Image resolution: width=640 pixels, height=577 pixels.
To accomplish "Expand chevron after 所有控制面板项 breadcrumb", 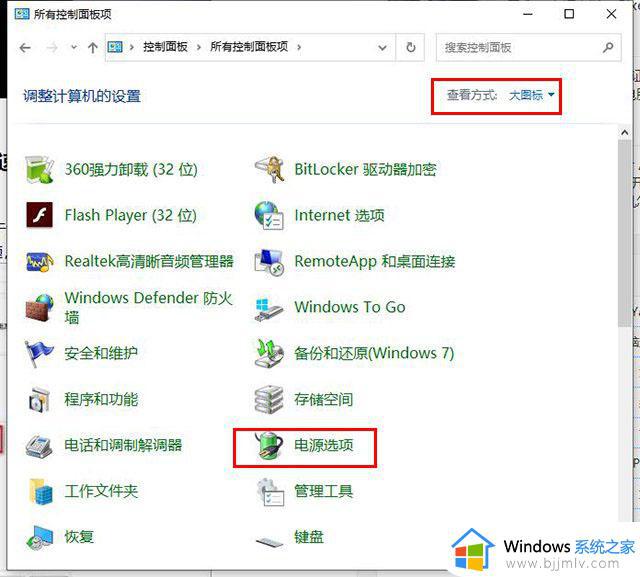I will coord(299,47).
